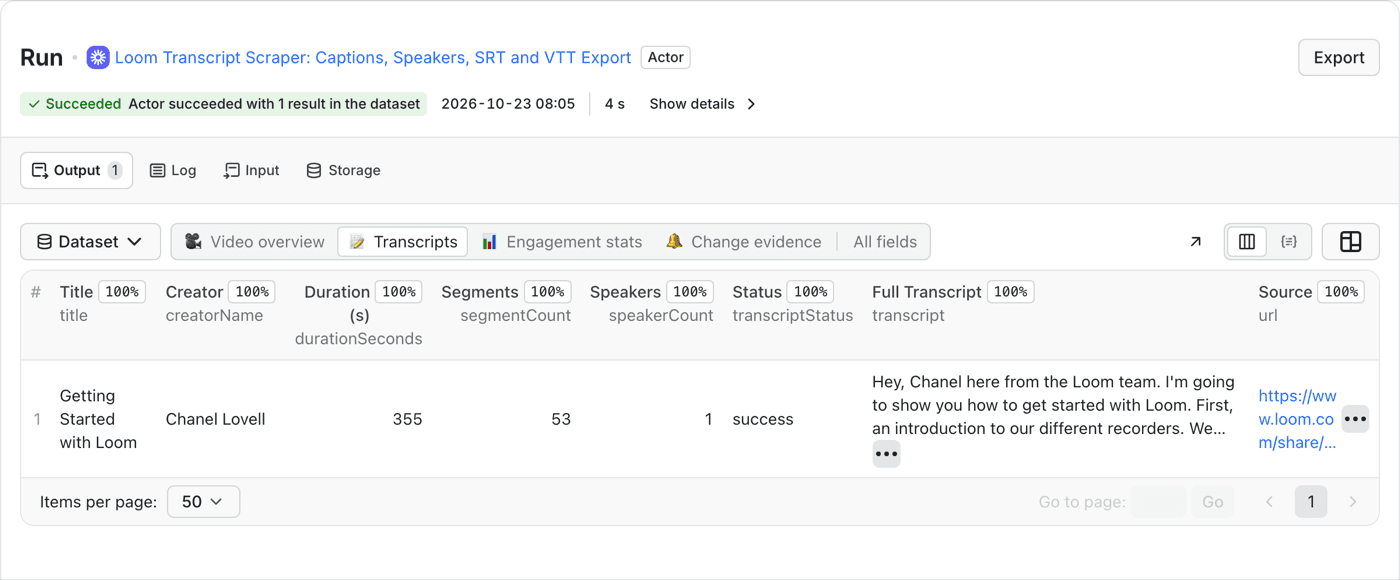Click the segment count 53
The height and width of the screenshot is (580, 1400).
560,419
